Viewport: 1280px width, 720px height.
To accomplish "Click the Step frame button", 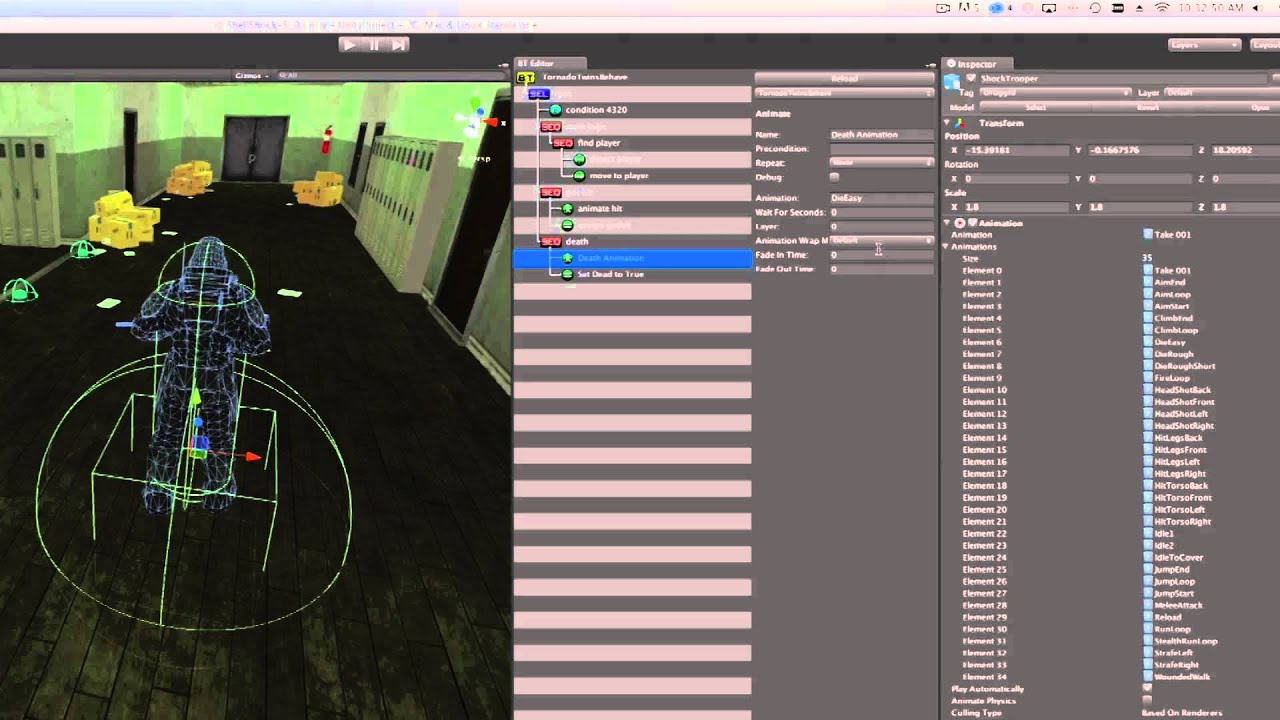I will [x=398, y=45].
